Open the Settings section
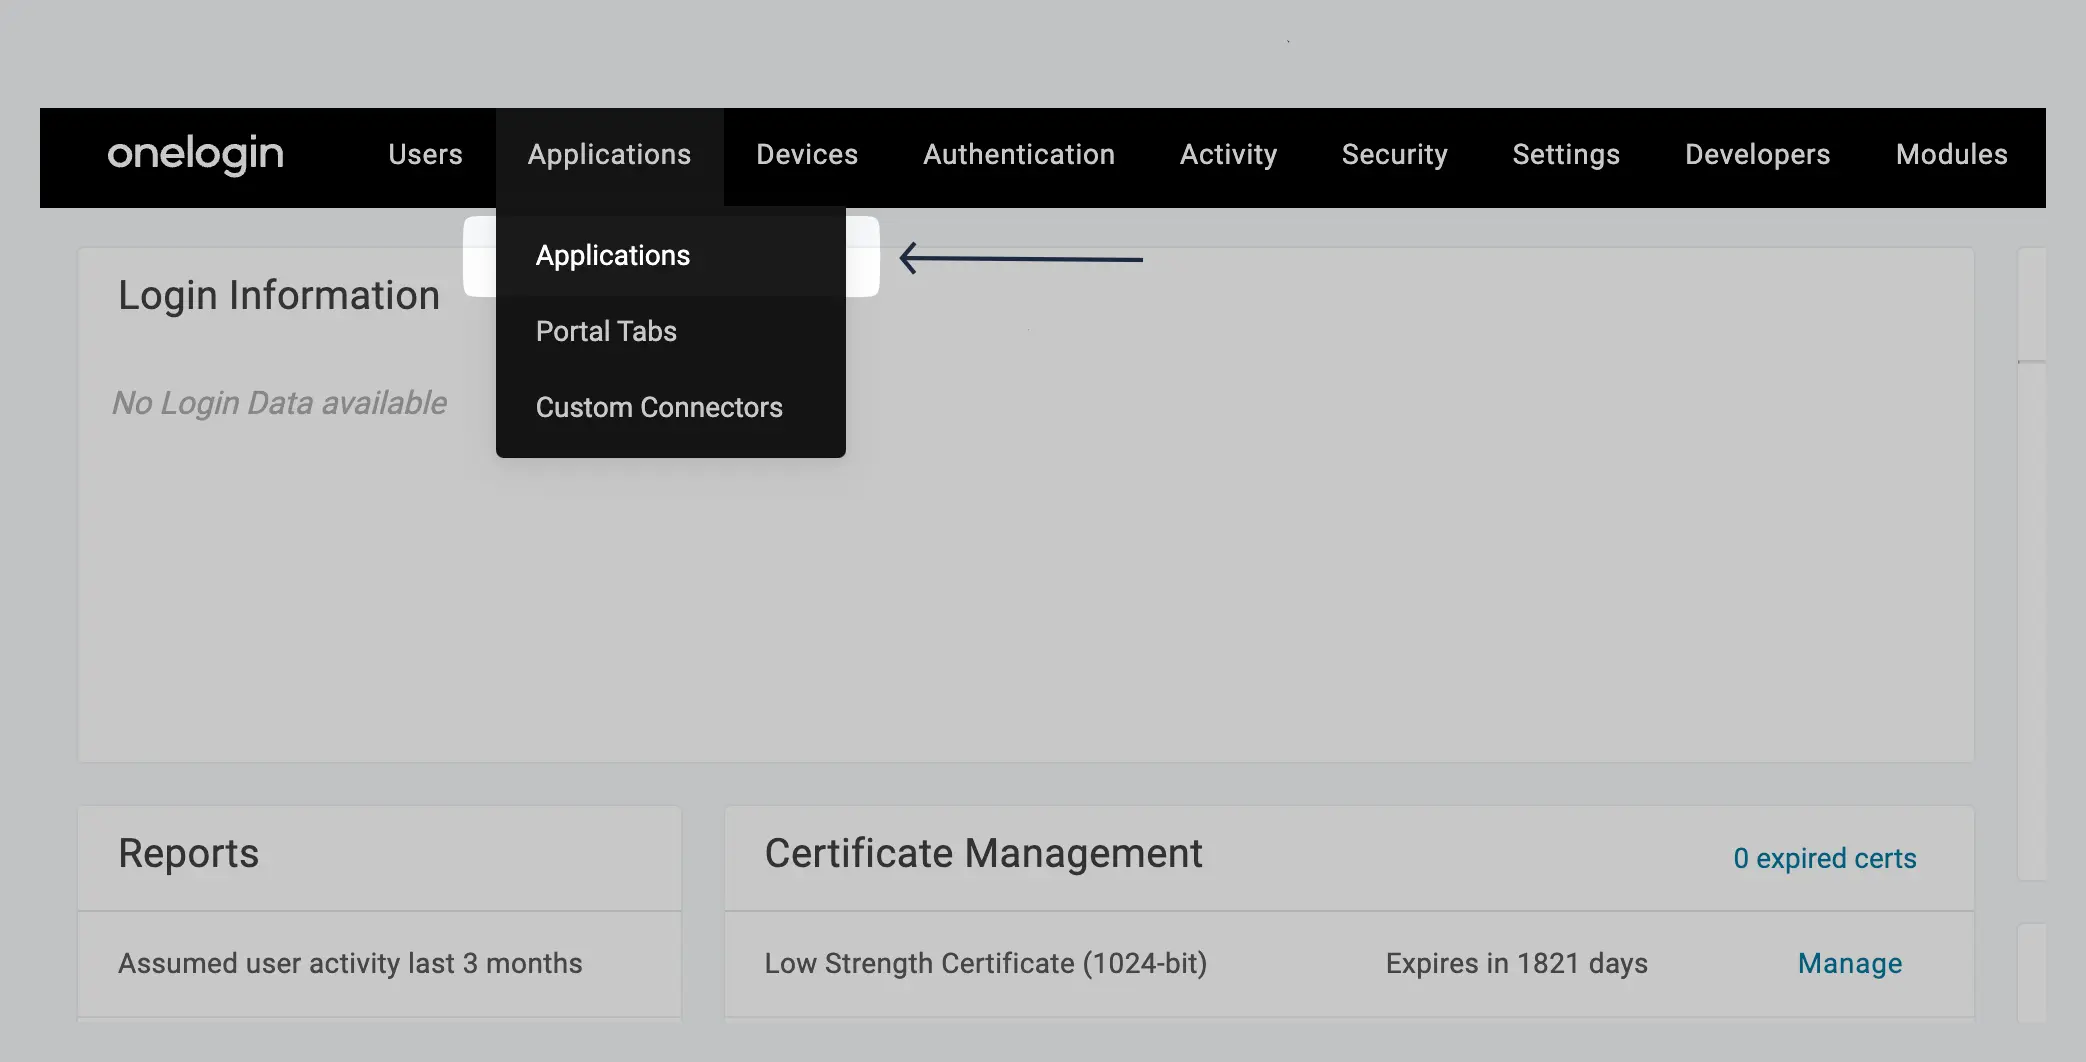 click(1565, 155)
